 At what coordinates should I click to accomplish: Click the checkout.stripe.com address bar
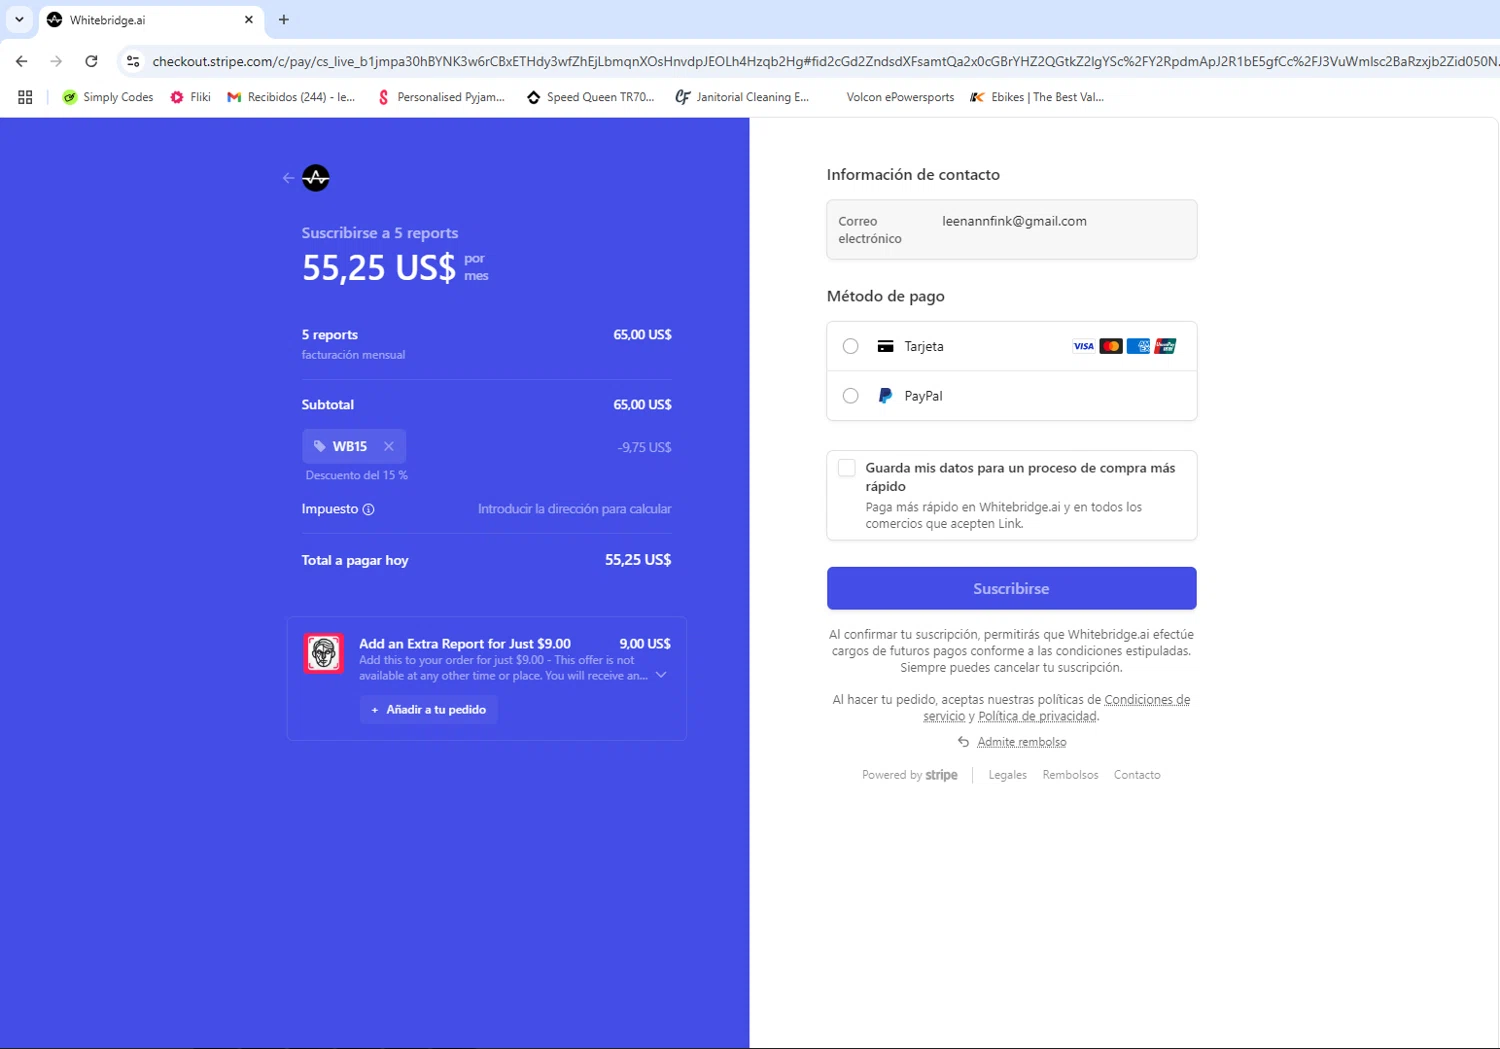pos(823,61)
